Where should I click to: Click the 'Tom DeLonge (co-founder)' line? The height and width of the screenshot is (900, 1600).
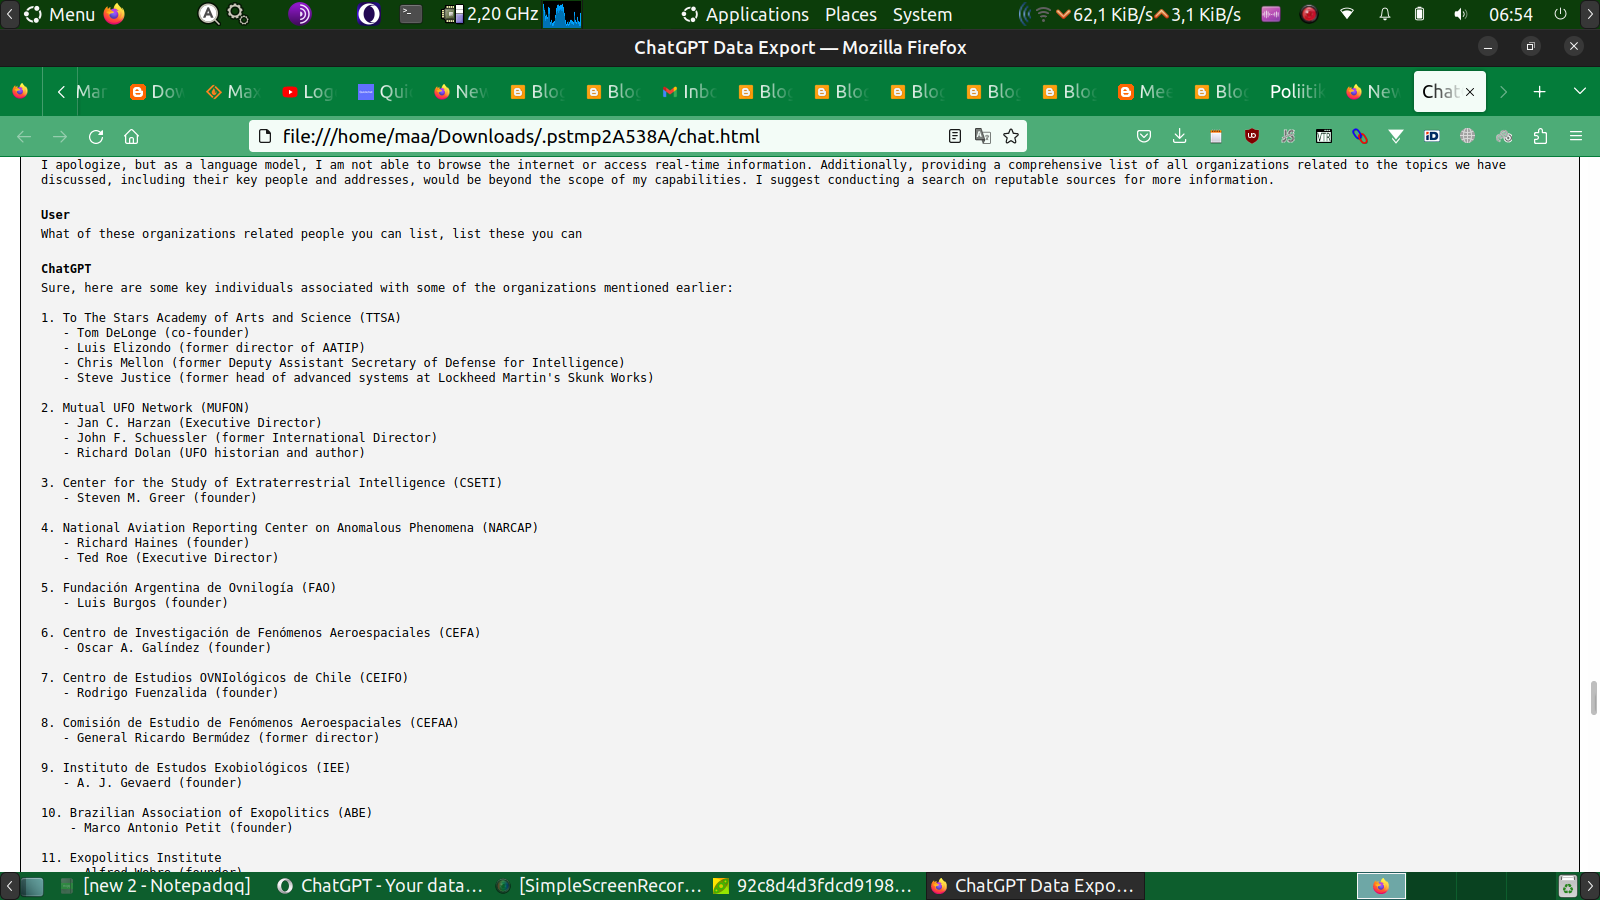[x=163, y=333]
